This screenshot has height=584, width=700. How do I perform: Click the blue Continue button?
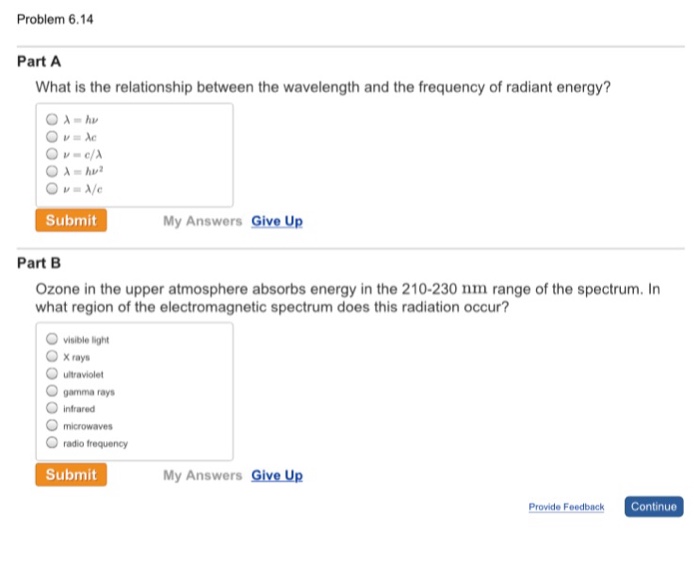[654, 507]
